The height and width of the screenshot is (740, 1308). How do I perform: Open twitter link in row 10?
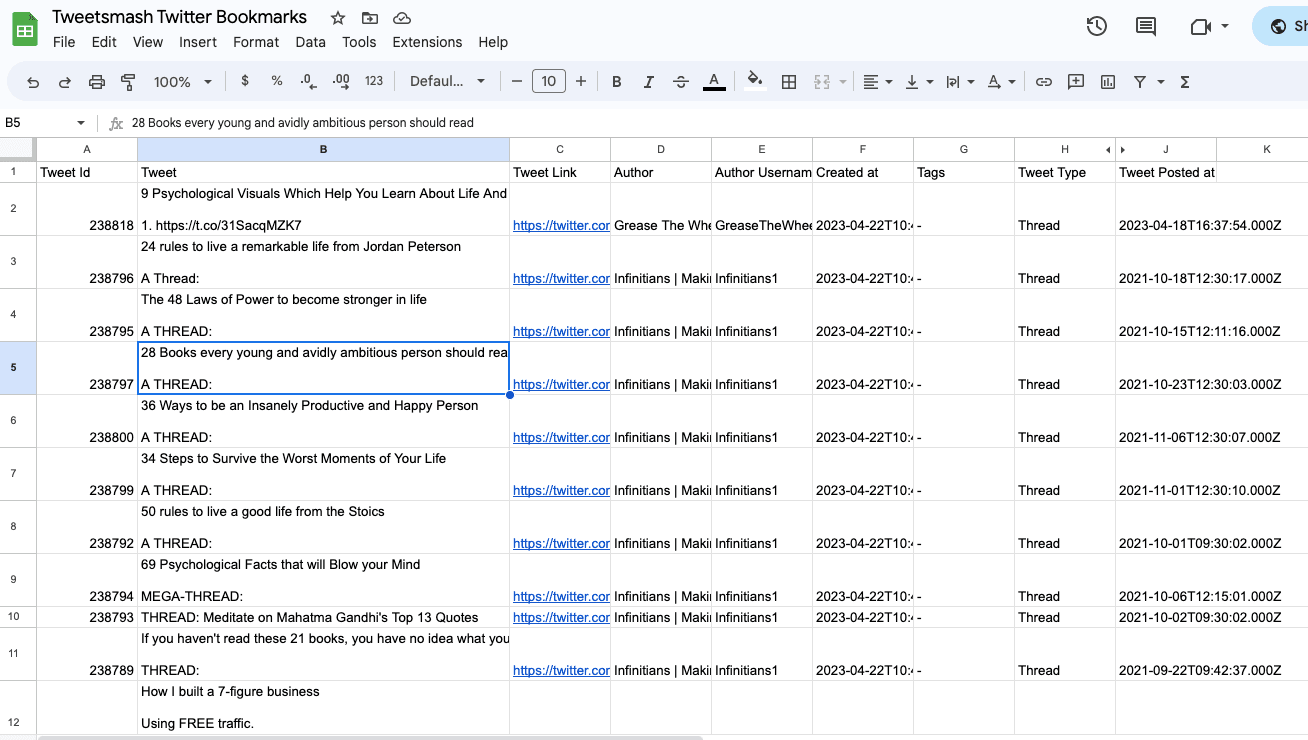pos(561,618)
